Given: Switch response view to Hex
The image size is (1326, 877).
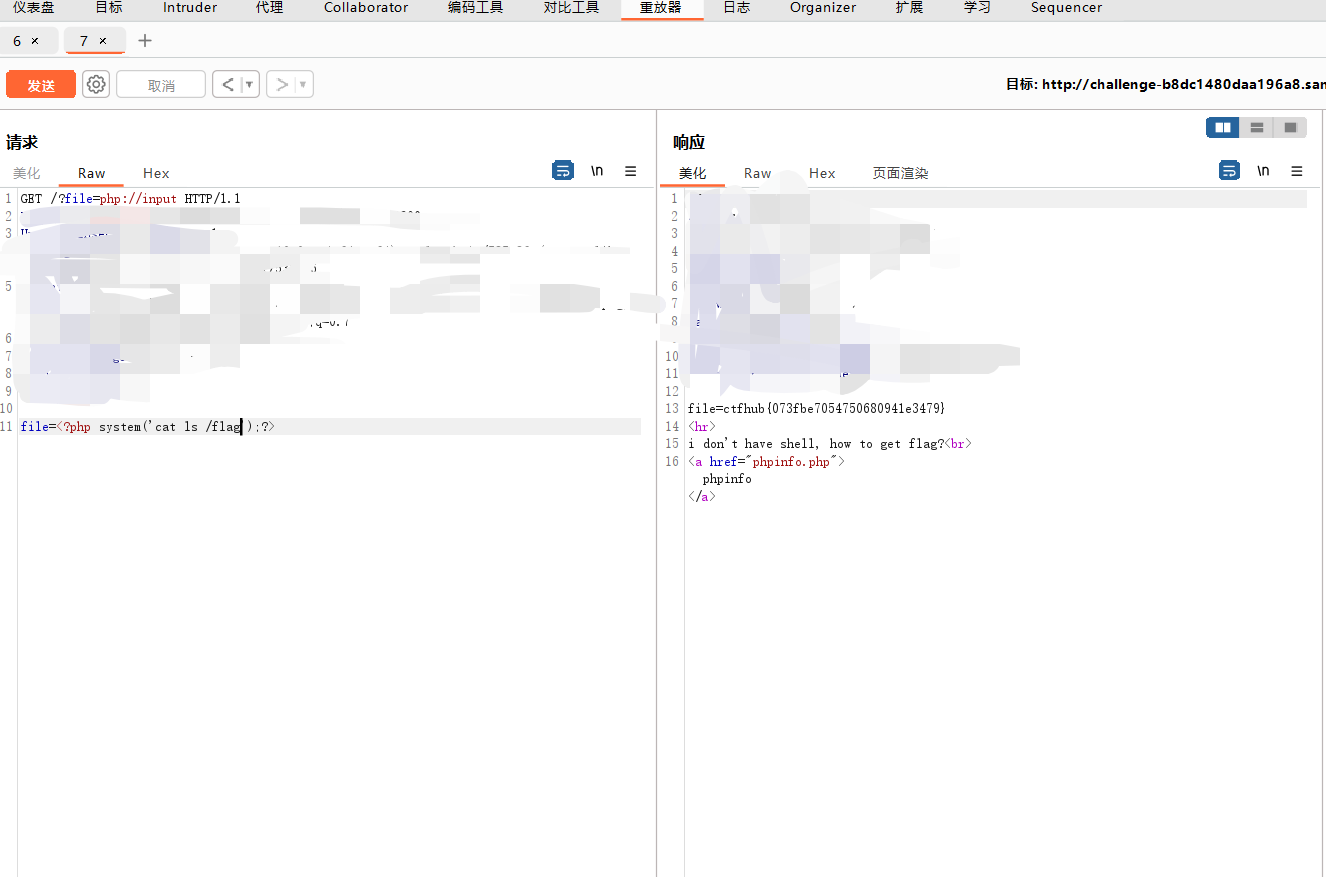Looking at the screenshot, I should [x=822, y=173].
